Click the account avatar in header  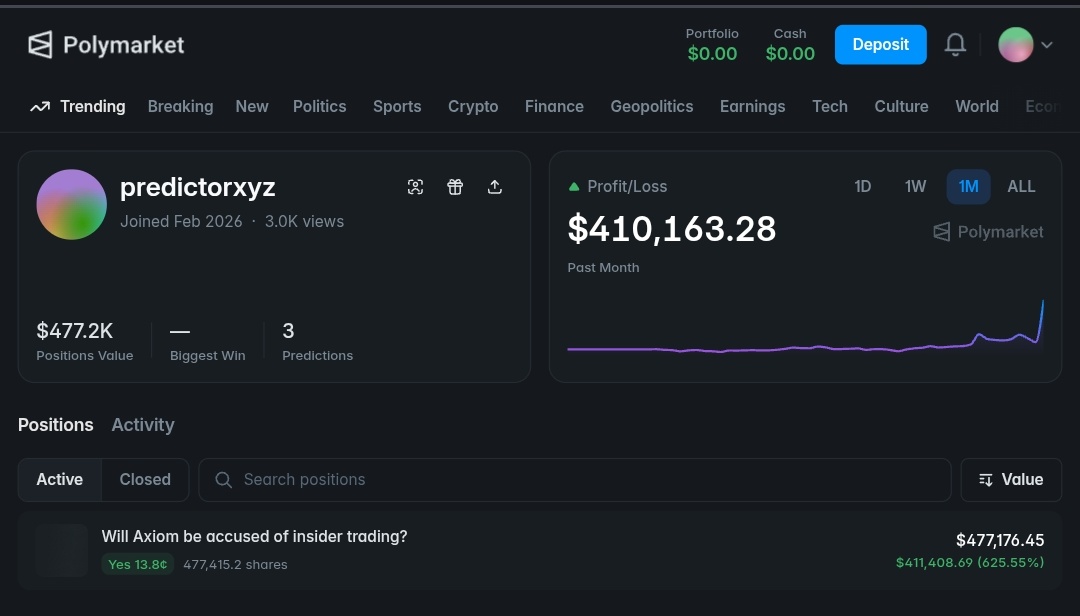point(1015,45)
